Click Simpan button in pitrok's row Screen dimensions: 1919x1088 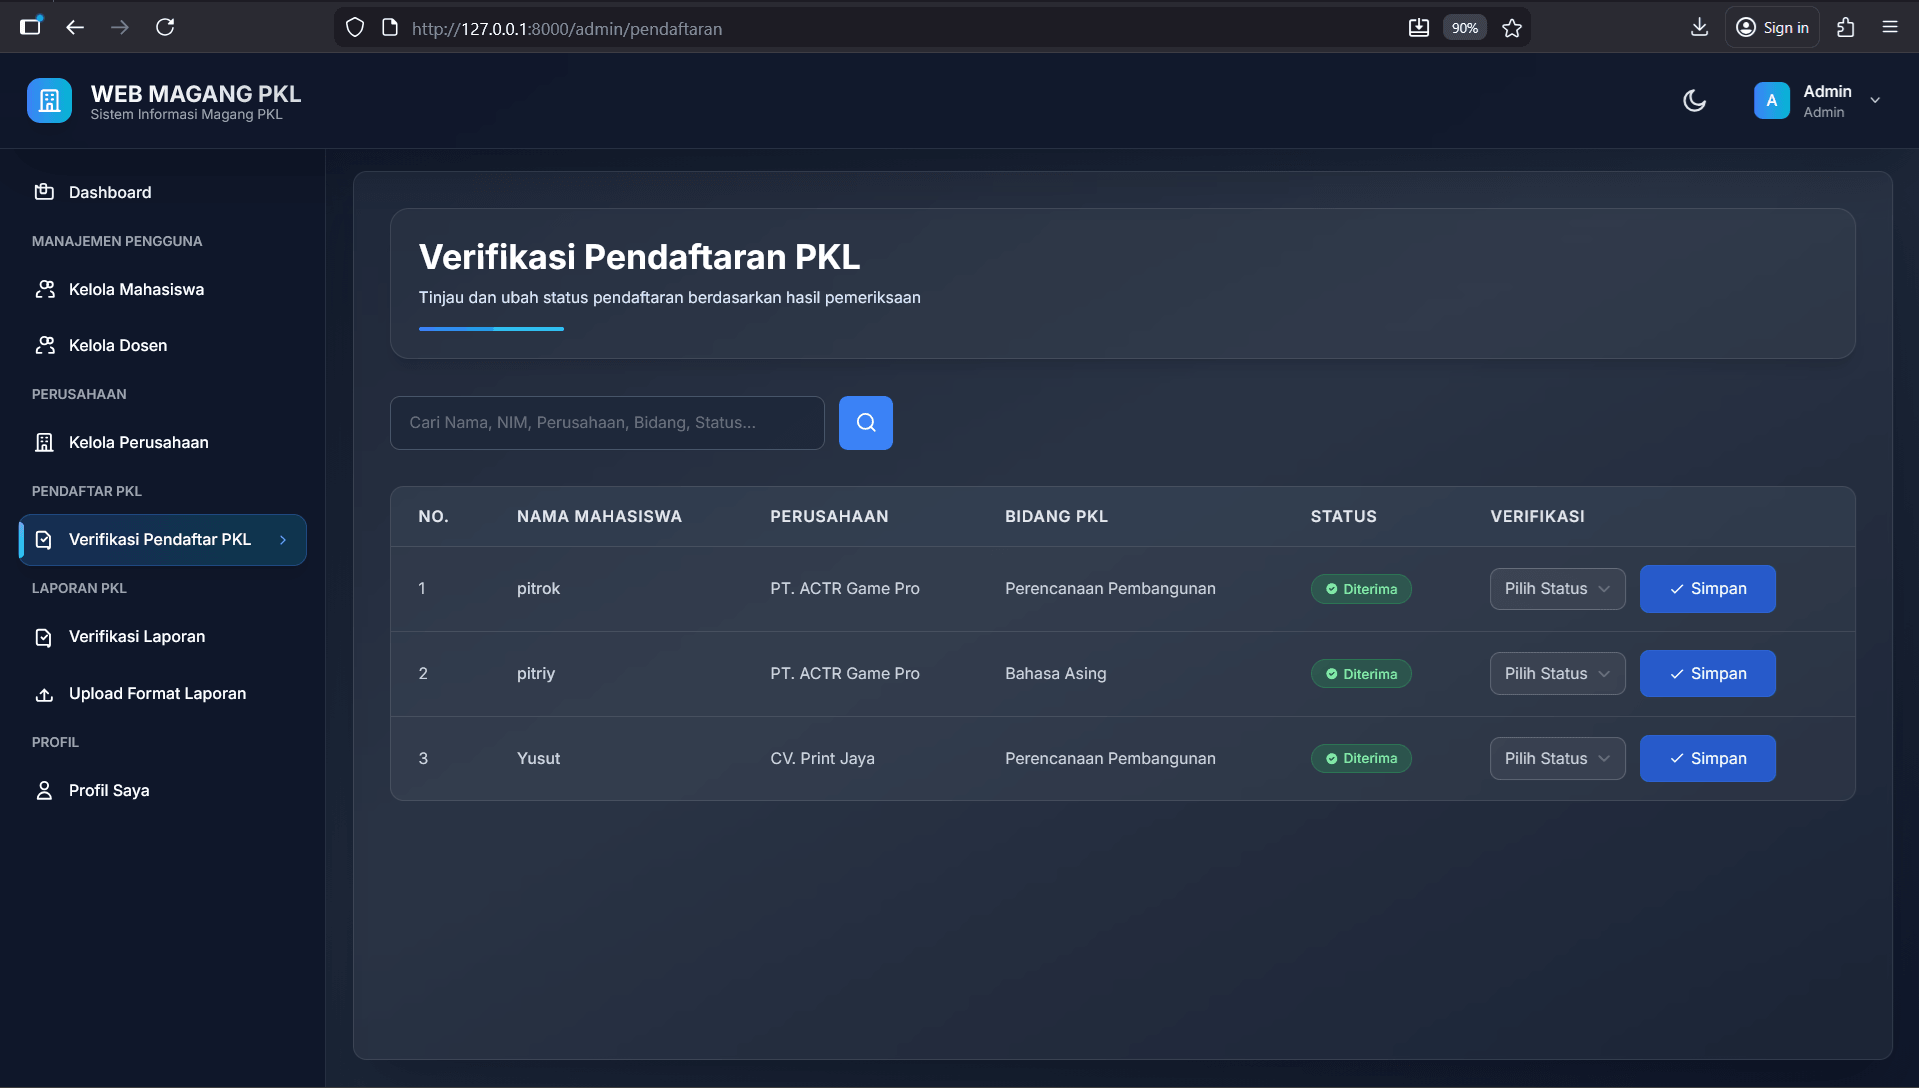(x=1707, y=589)
